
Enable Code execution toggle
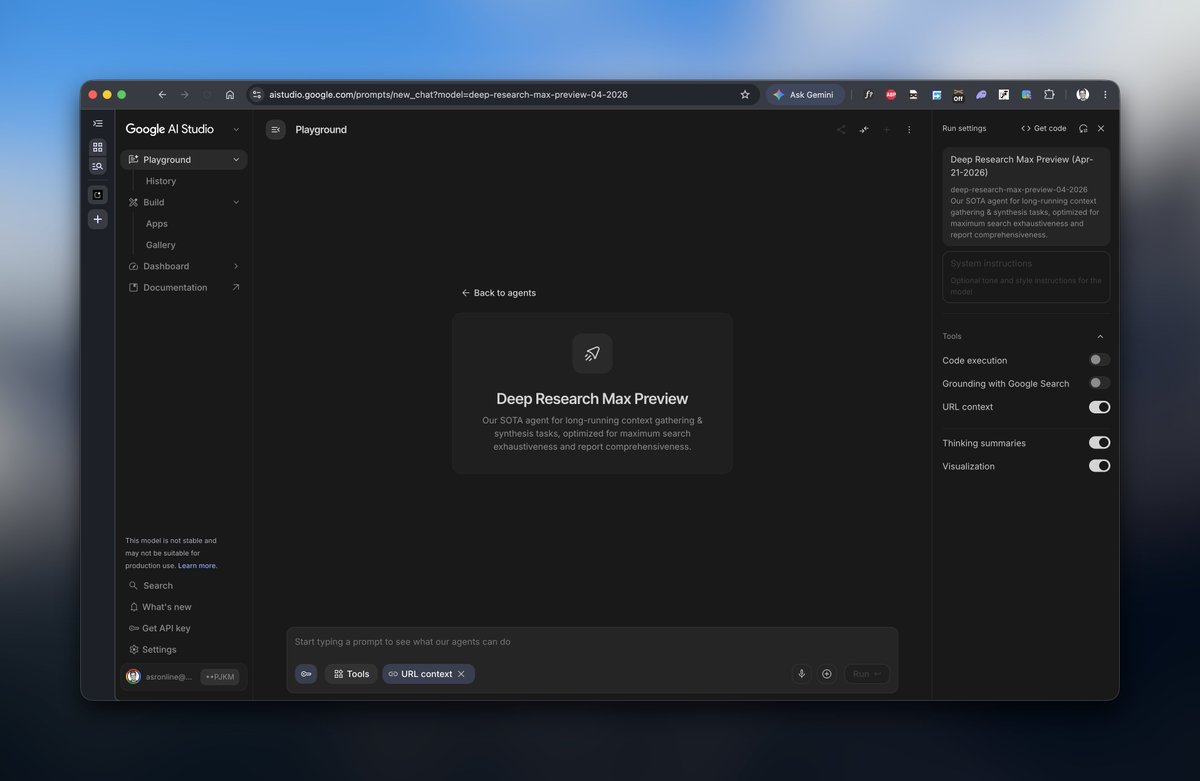click(1099, 360)
